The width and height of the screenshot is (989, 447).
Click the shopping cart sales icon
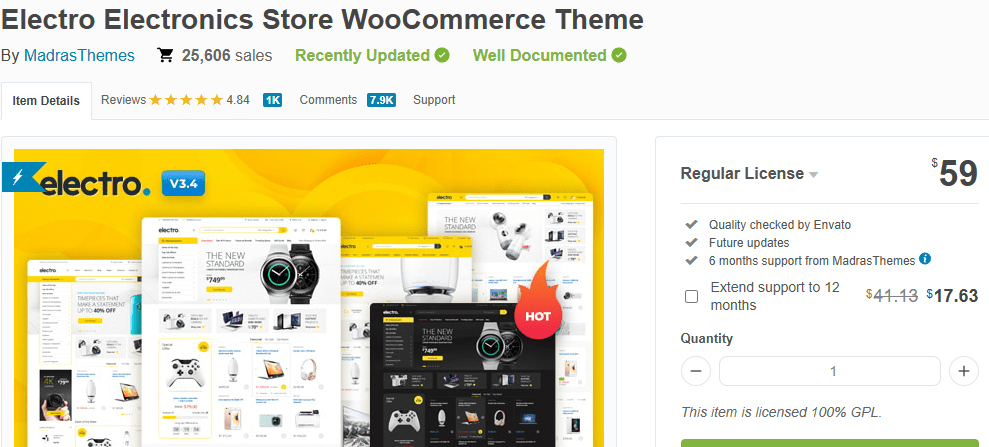165,55
